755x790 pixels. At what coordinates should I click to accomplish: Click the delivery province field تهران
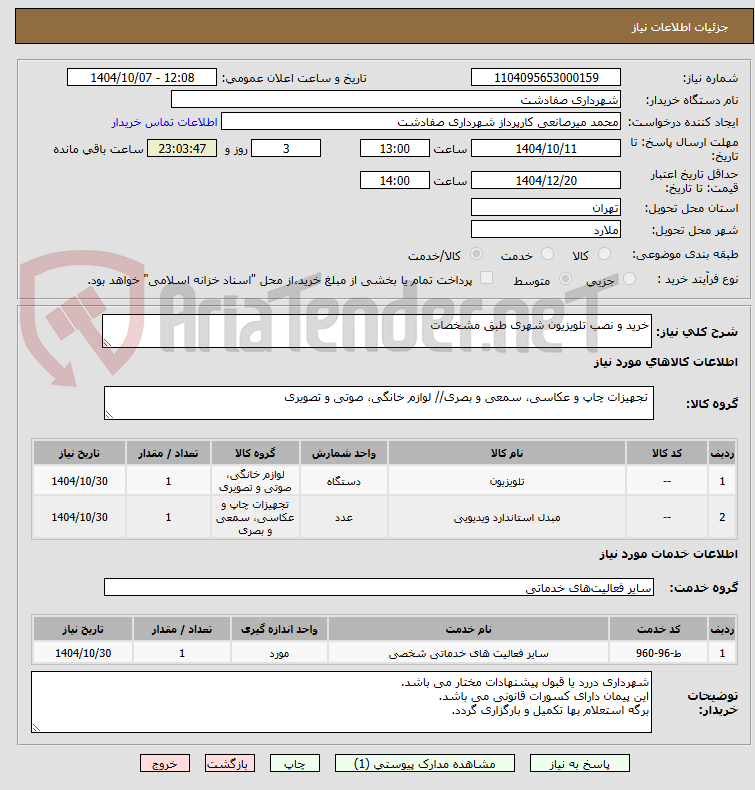click(x=545, y=207)
